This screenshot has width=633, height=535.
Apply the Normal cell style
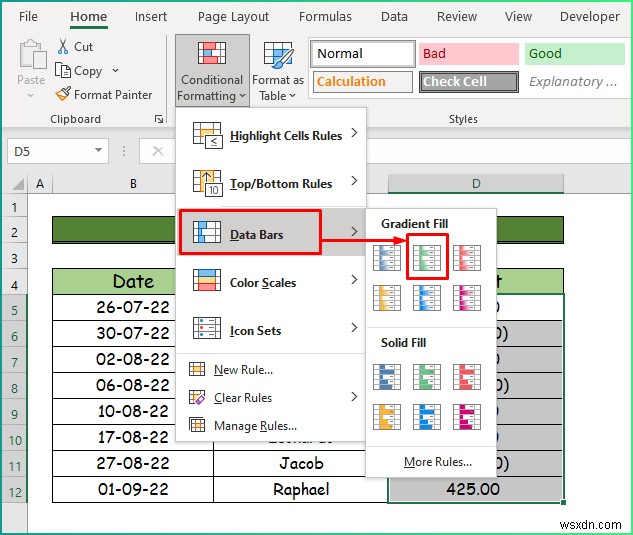[x=363, y=54]
